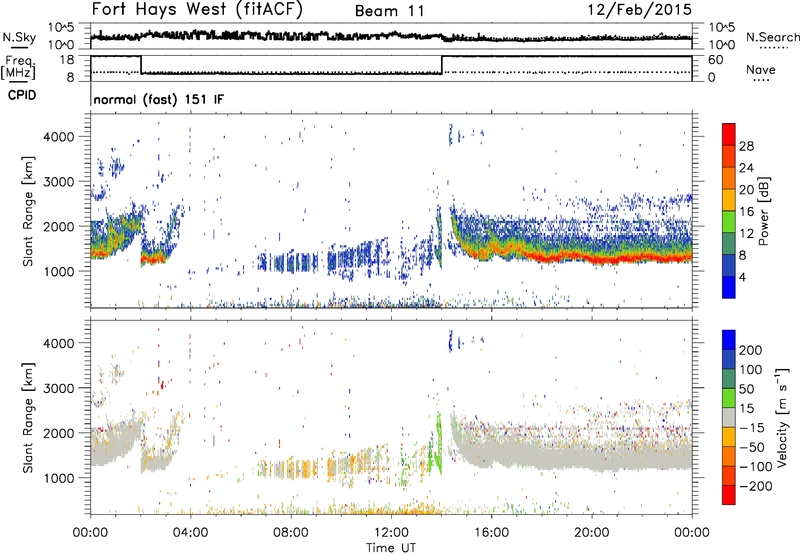The image size is (800, 554).
Task: Click the 12:00 time tick label
Action: coord(391,533)
